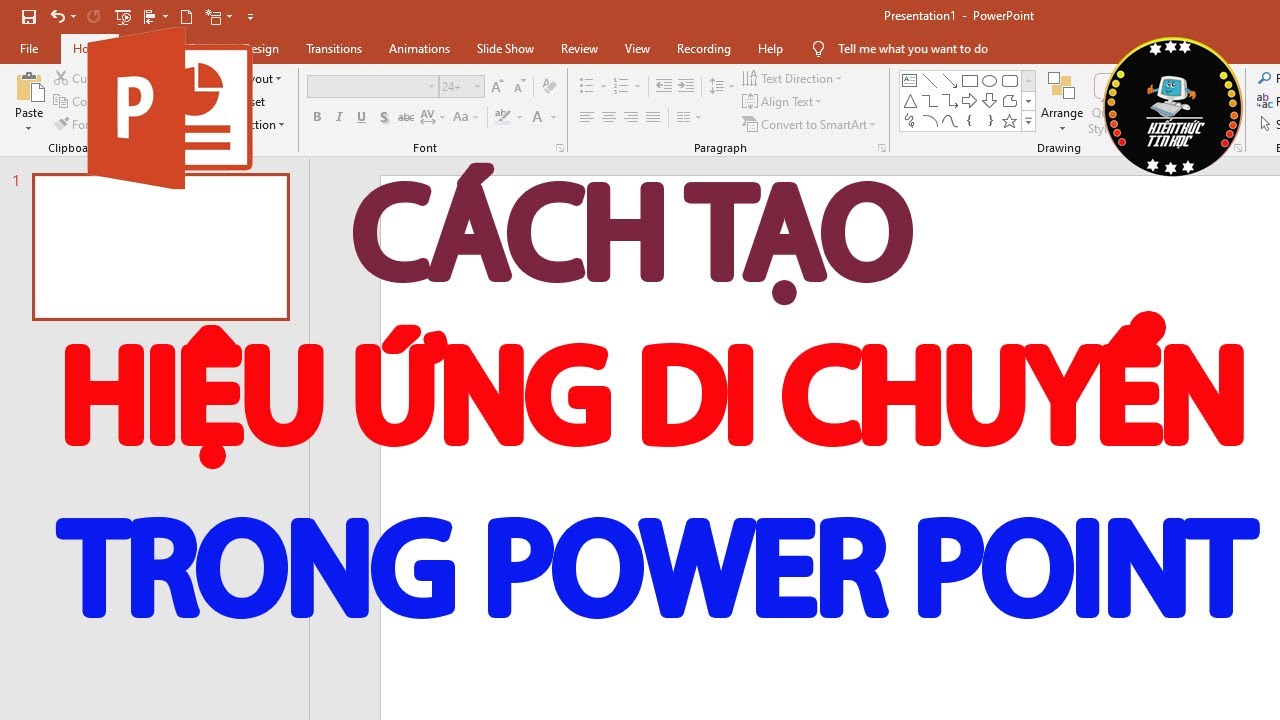Open the Change Case Aa menu

tap(465, 117)
